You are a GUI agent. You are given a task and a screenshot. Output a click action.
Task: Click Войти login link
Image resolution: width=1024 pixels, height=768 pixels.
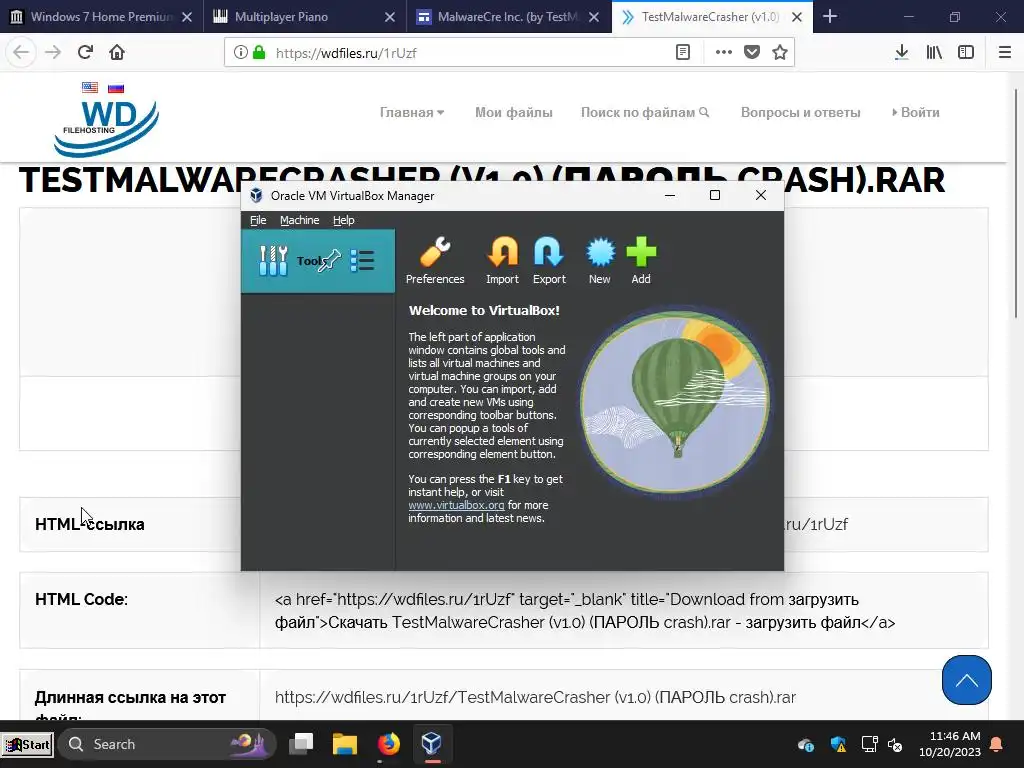pos(916,112)
